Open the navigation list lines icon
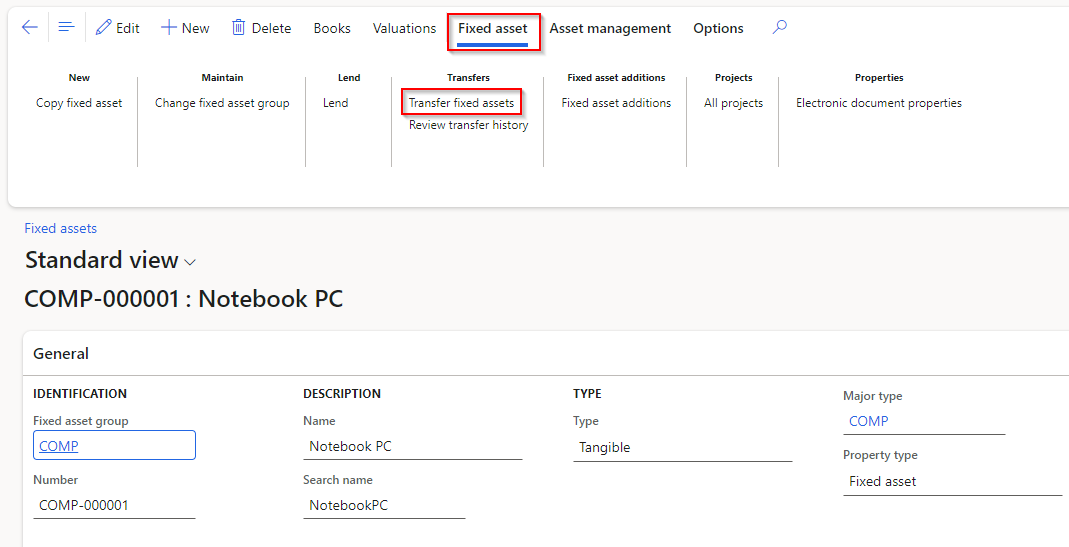1069x547 pixels. 66,27
